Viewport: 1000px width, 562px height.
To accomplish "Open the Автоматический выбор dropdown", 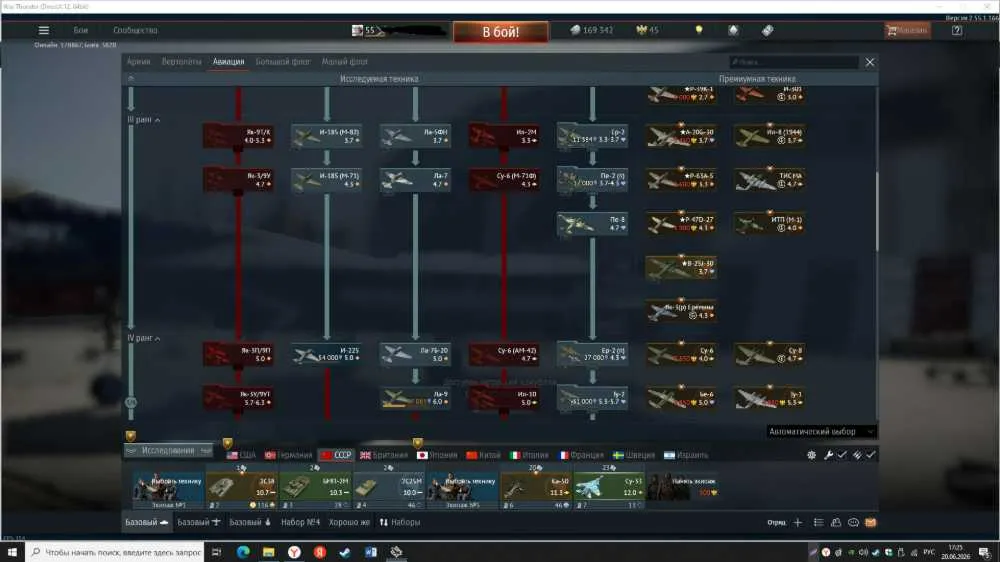I will click(821, 432).
